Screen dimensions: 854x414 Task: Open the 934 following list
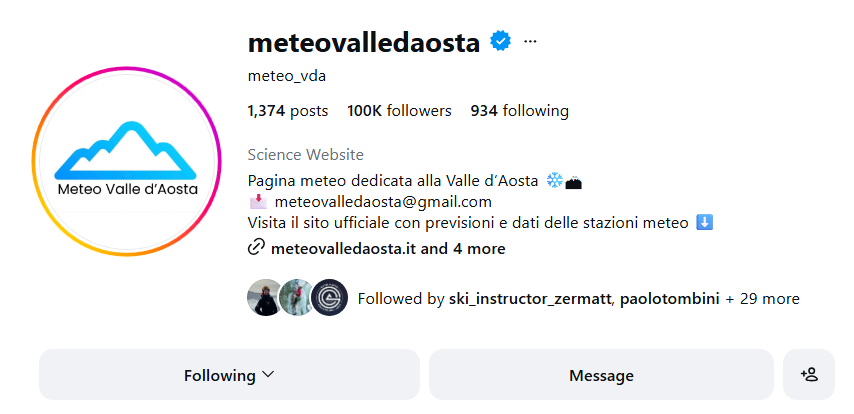(519, 111)
